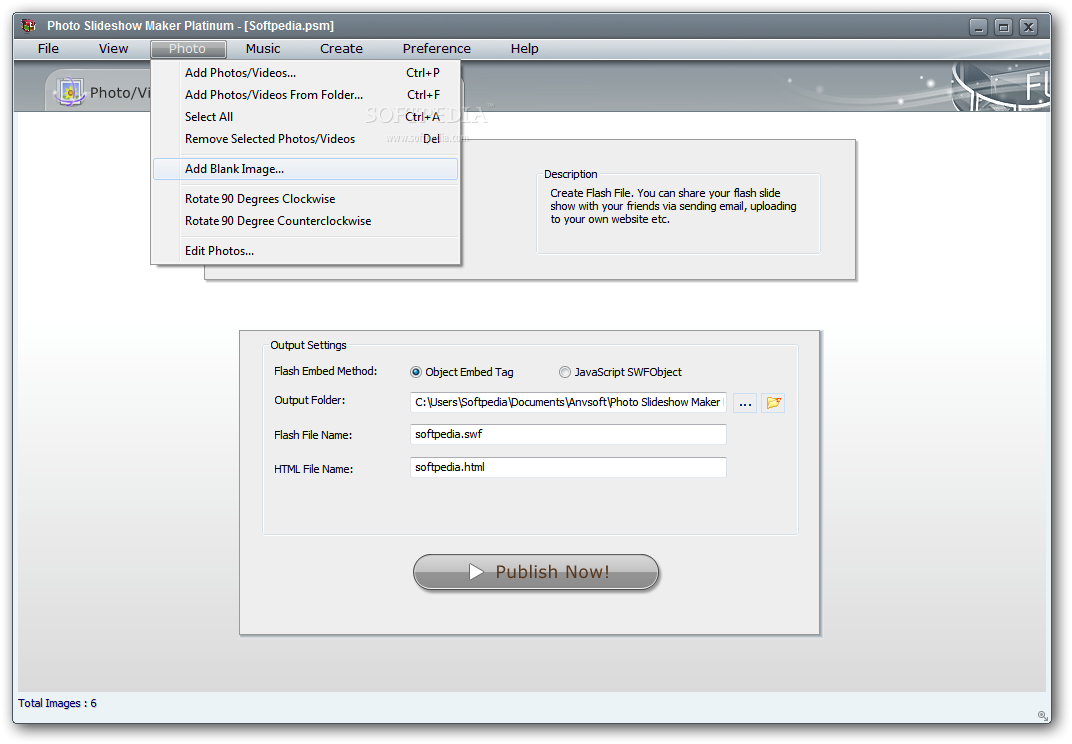
Task: Select Add Blank Image... entry
Action: 306,169
